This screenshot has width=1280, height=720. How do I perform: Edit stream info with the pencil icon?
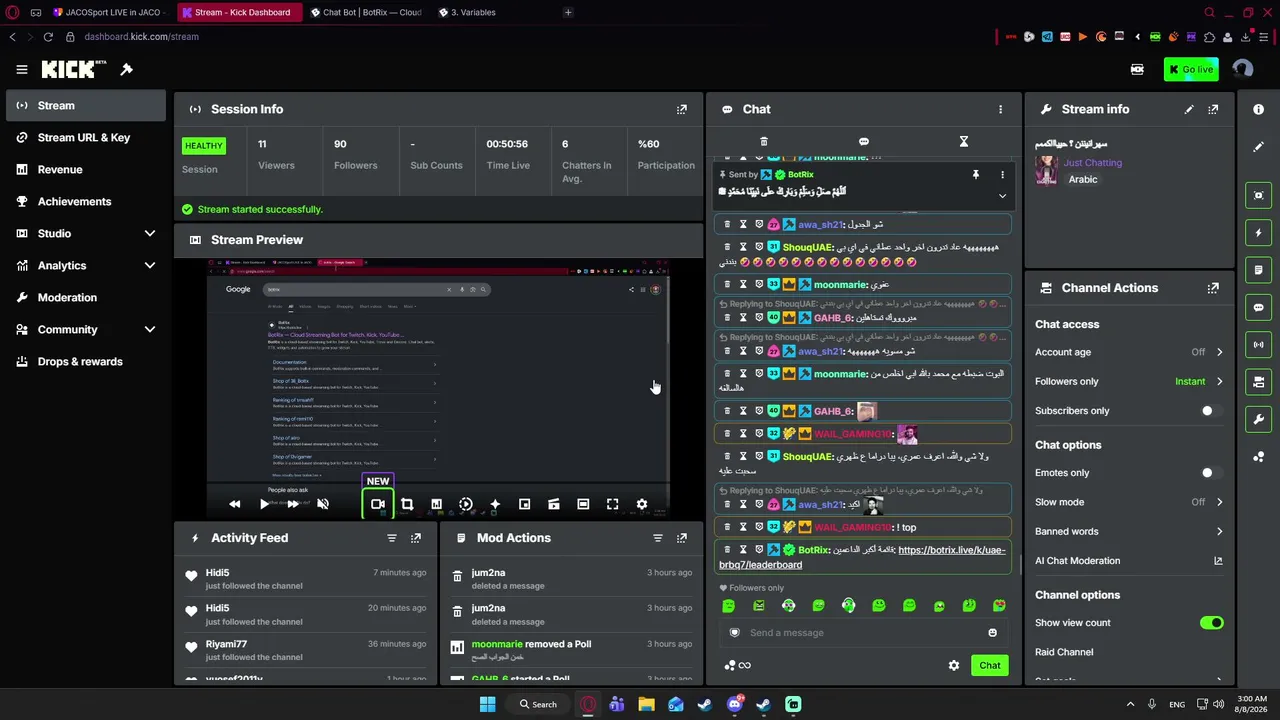click(1189, 109)
